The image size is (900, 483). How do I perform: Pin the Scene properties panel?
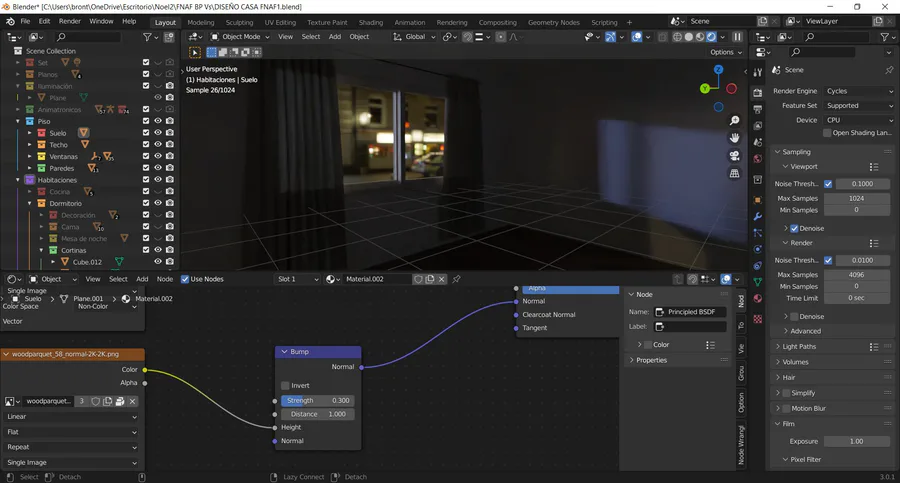pos(889,70)
